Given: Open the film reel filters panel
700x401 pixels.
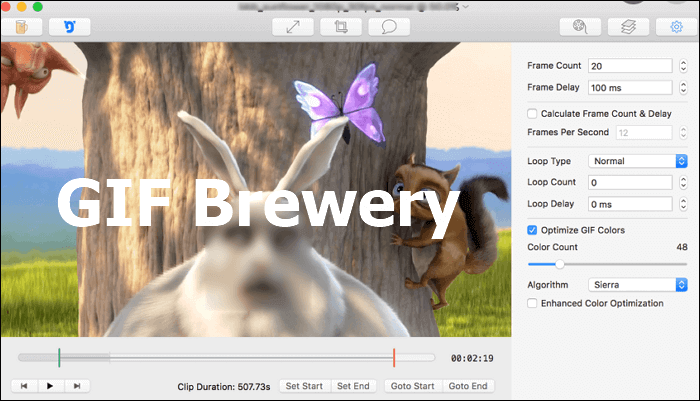Looking at the screenshot, I should click(x=580, y=27).
